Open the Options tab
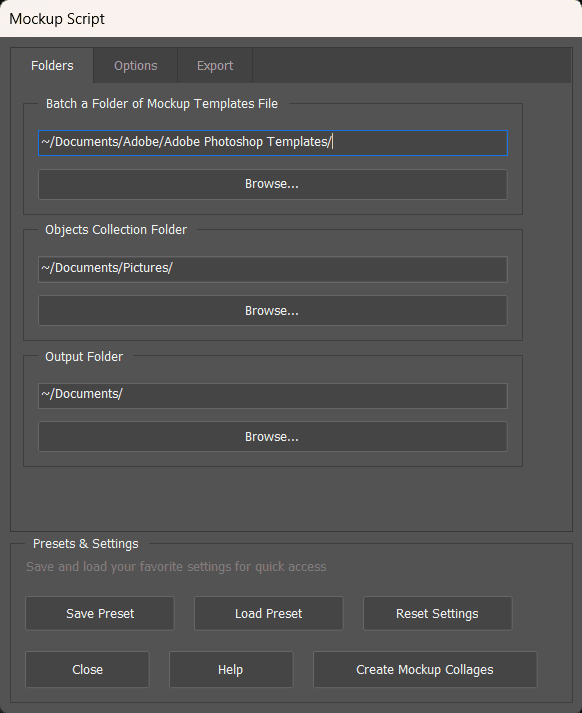 135,65
